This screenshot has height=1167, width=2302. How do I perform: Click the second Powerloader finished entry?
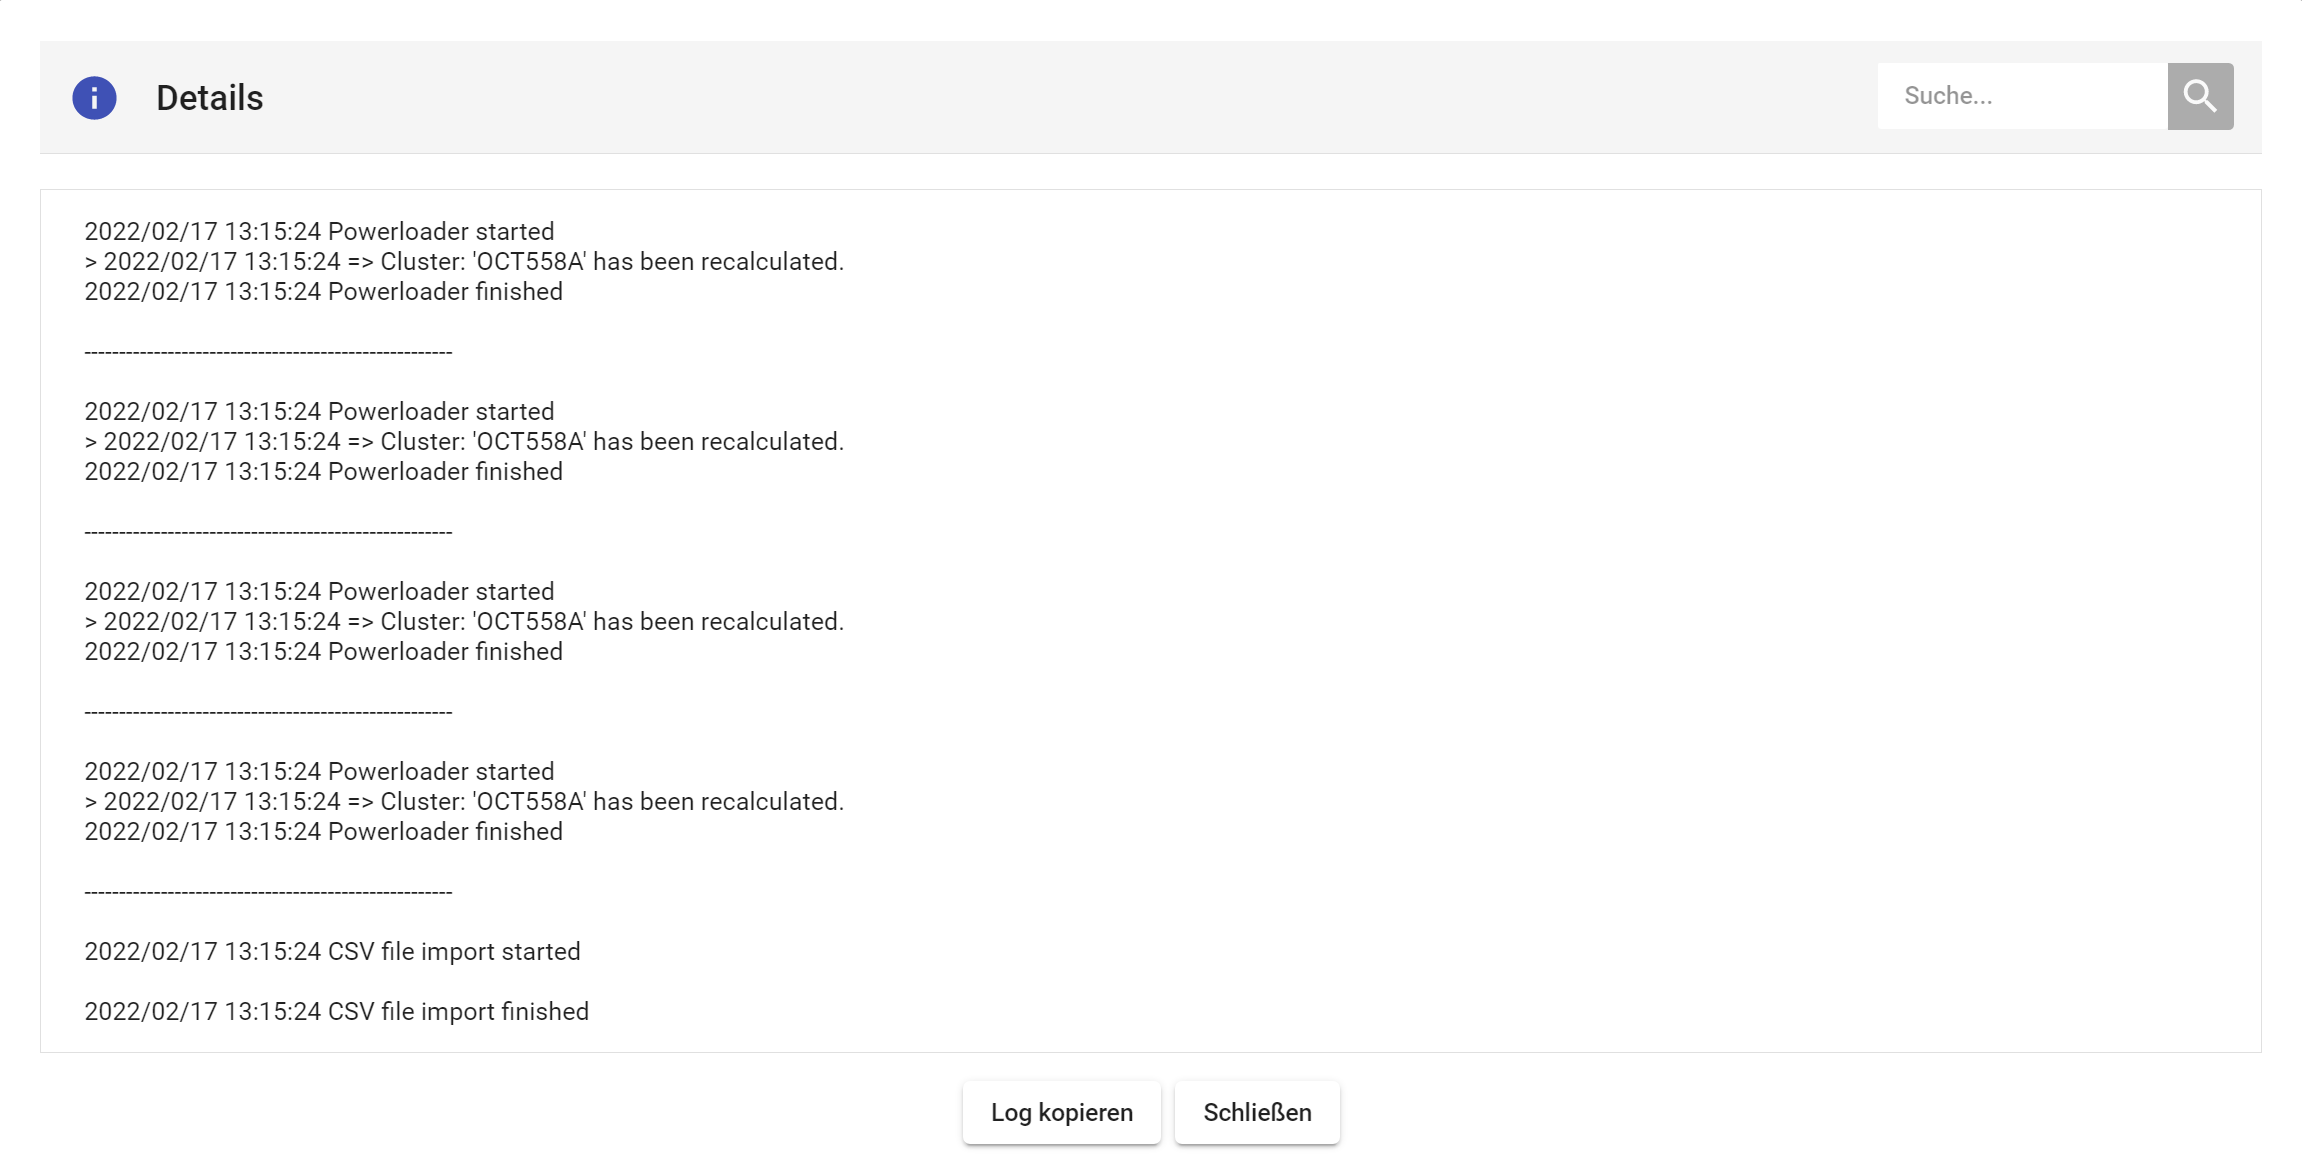[x=323, y=471]
